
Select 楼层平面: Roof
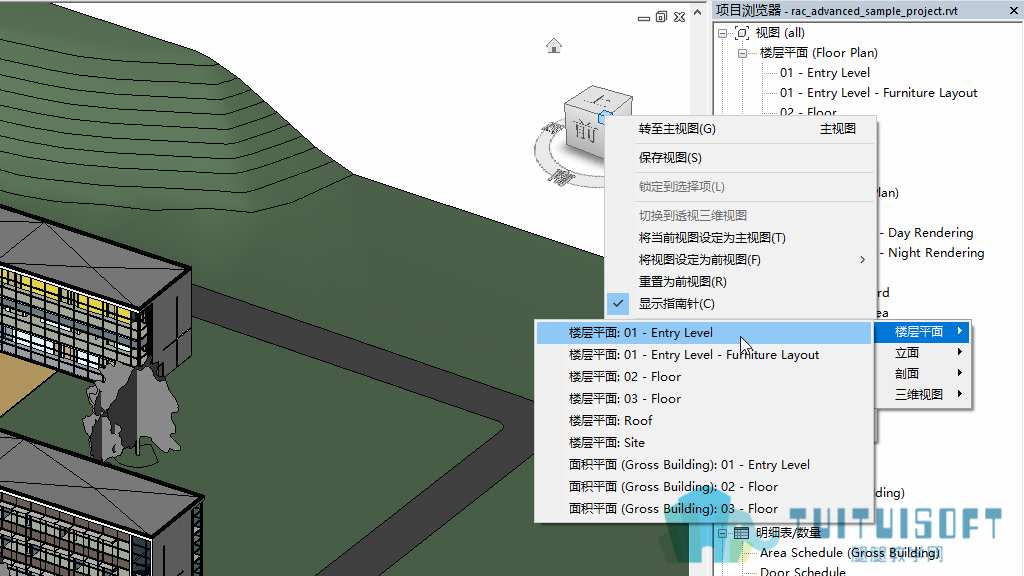[x=703, y=421]
